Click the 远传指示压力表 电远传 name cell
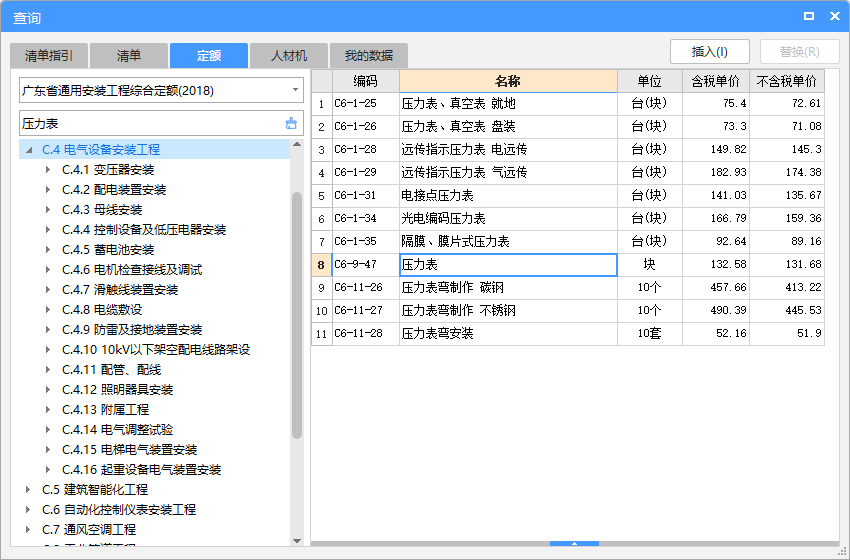Viewport: 850px width, 560px height. click(x=508, y=150)
